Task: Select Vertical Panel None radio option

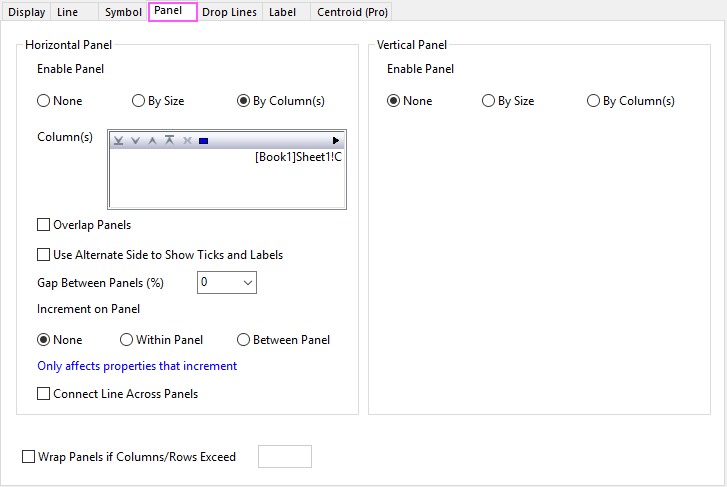Action: coord(409,101)
